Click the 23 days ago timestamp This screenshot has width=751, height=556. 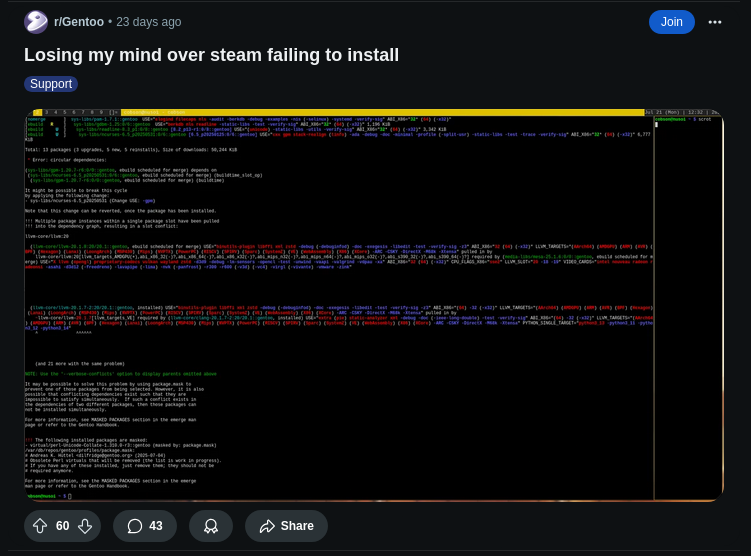click(x=148, y=22)
